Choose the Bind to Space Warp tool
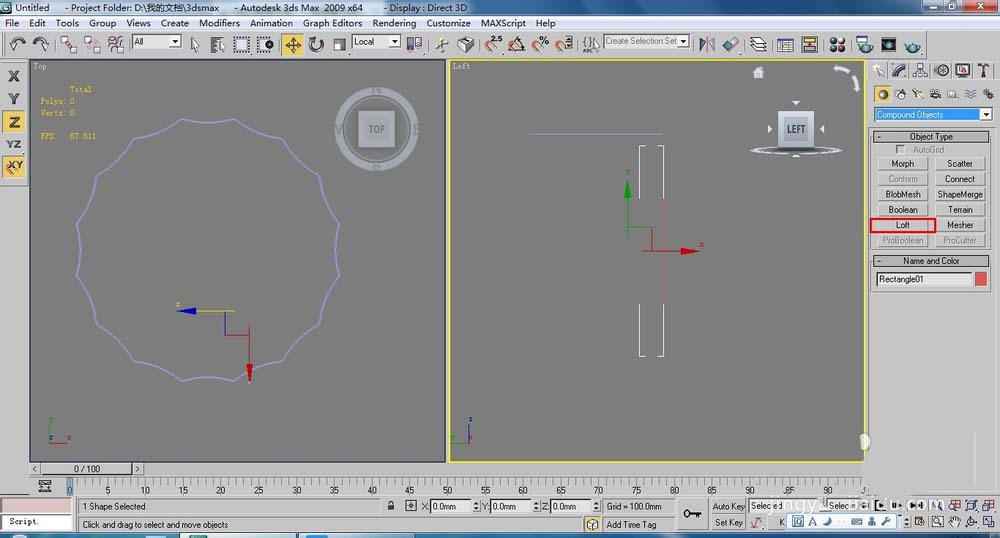 click(x=115, y=44)
